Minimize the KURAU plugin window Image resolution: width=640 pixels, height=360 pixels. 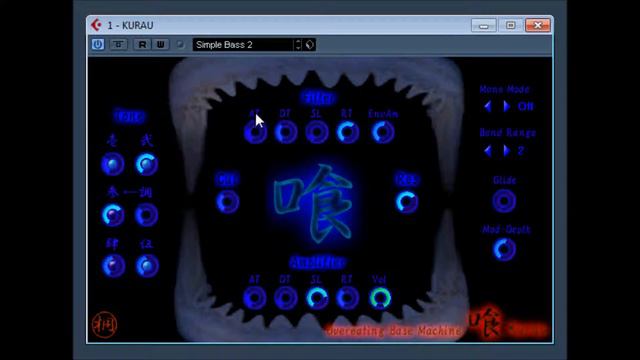click(484, 25)
